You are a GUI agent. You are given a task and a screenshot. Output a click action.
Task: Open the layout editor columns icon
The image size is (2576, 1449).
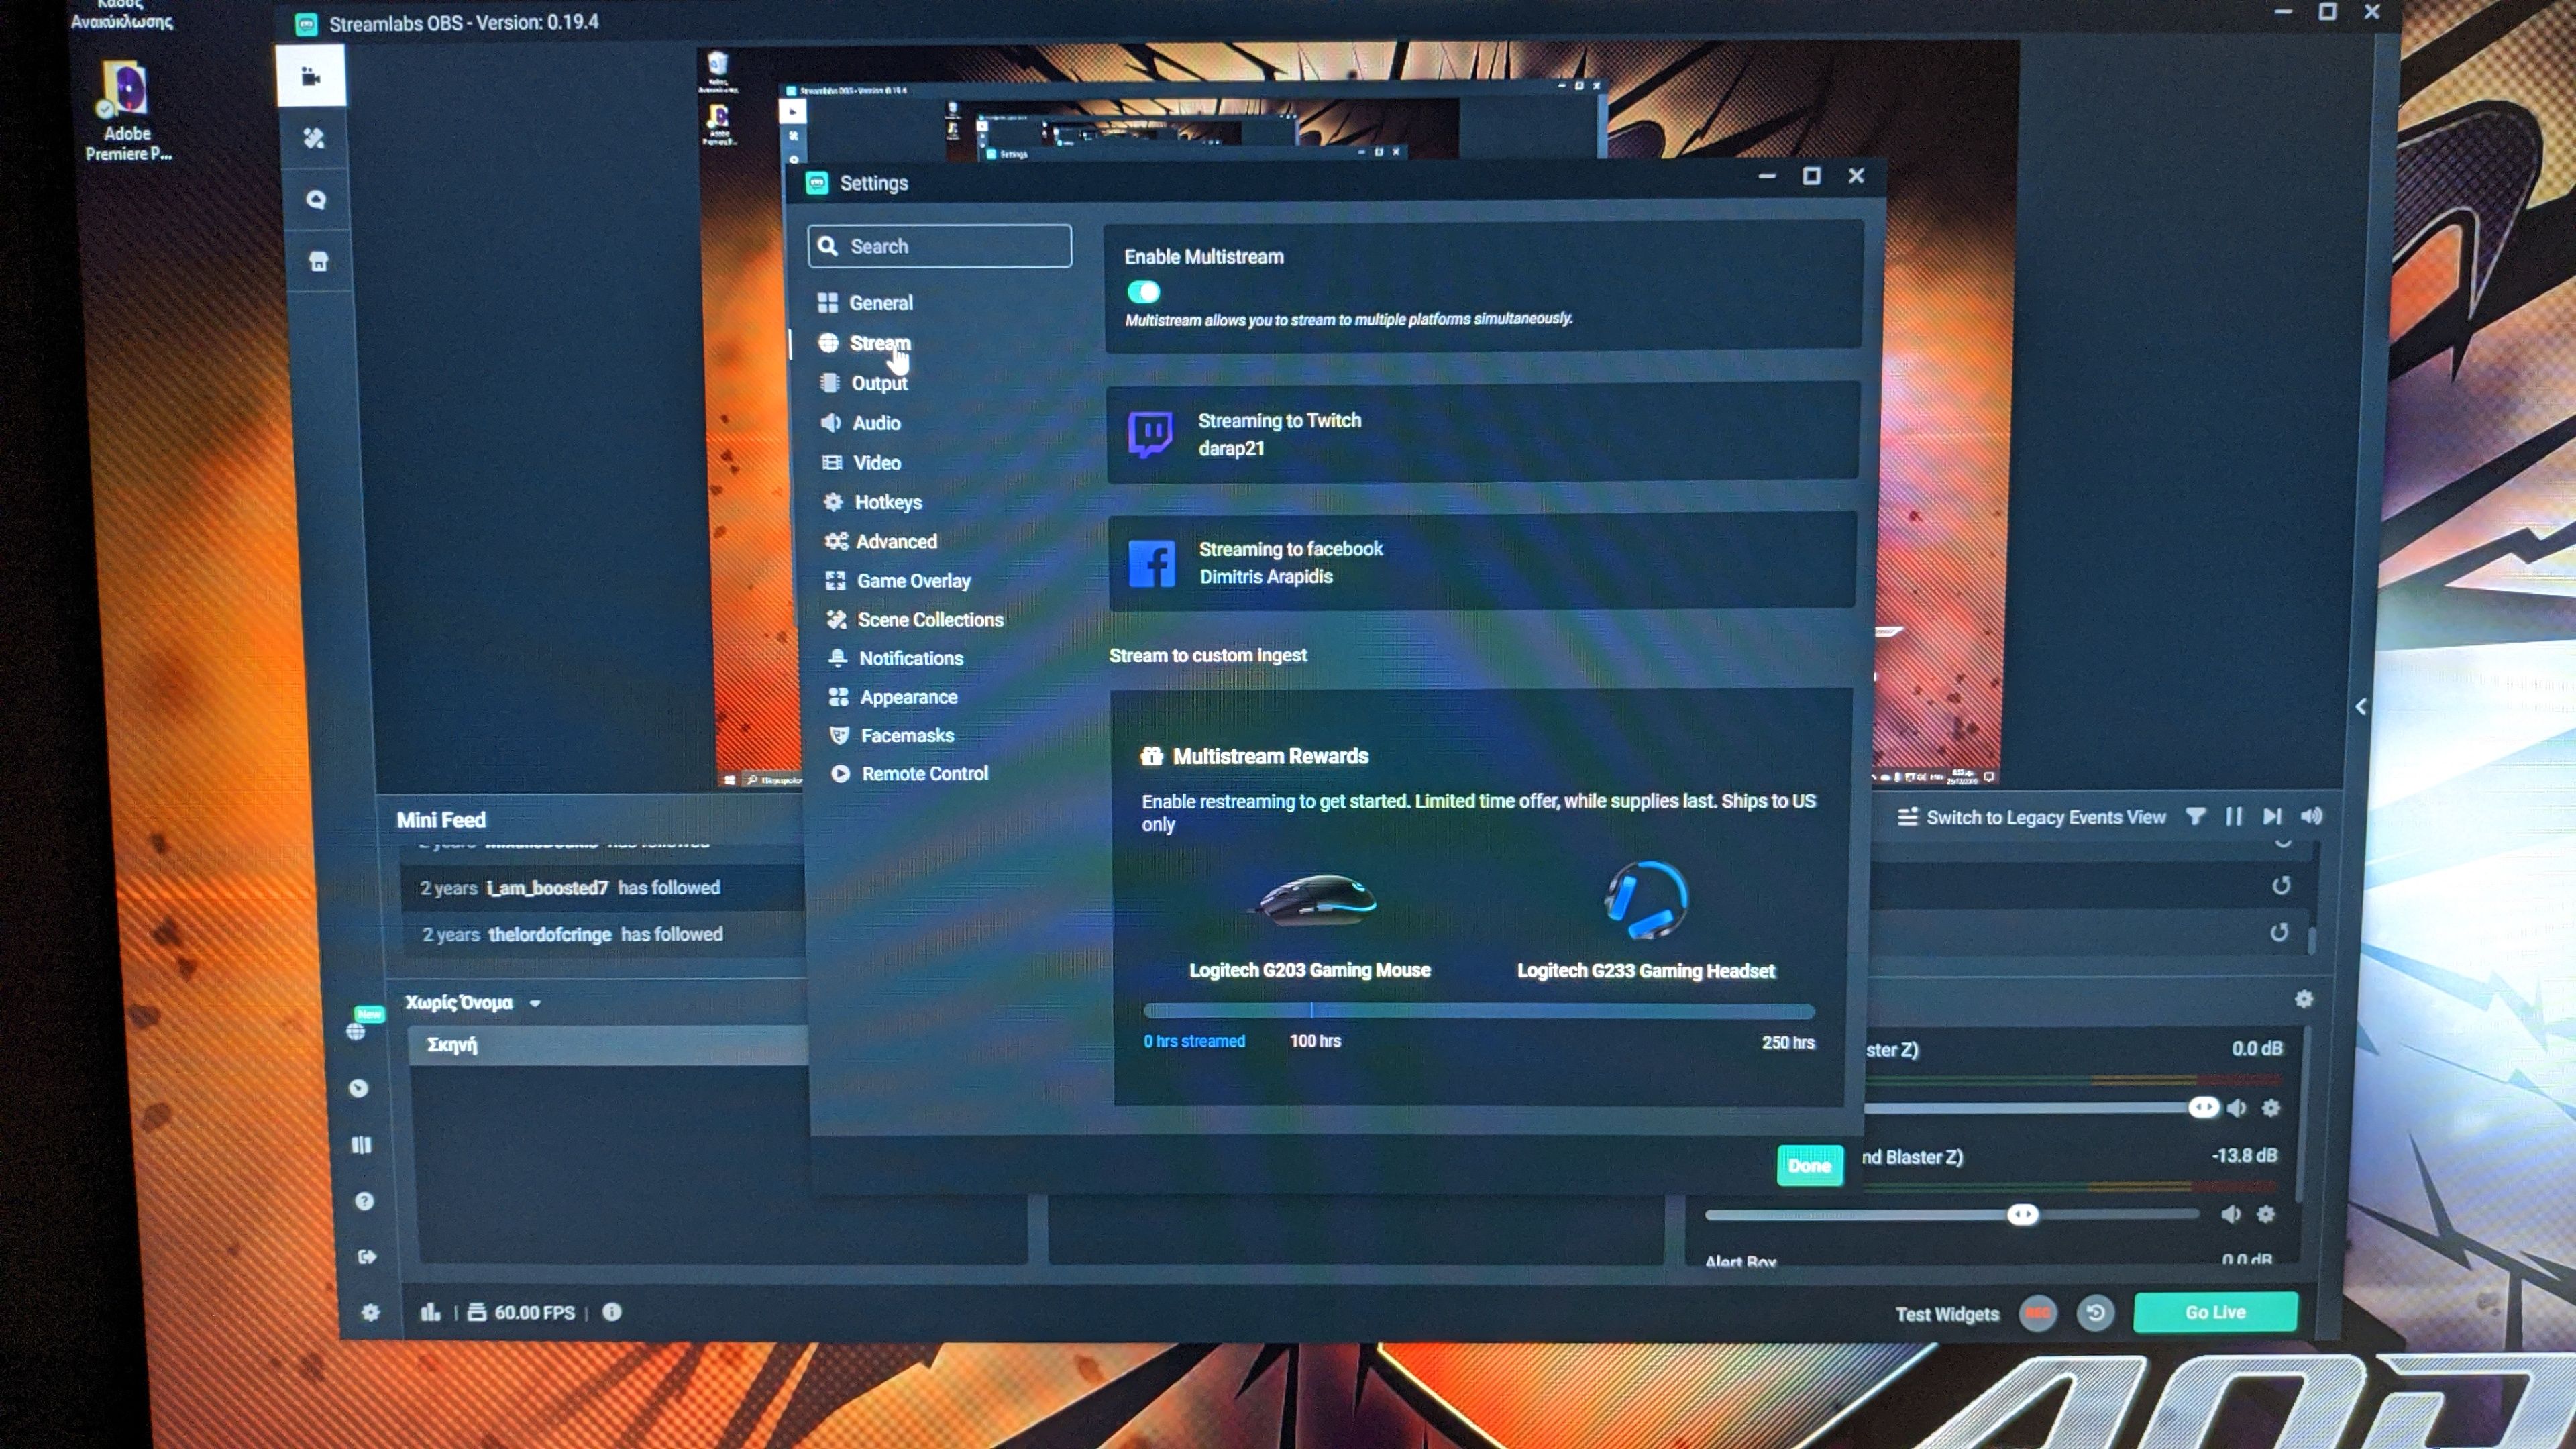[362, 1145]
